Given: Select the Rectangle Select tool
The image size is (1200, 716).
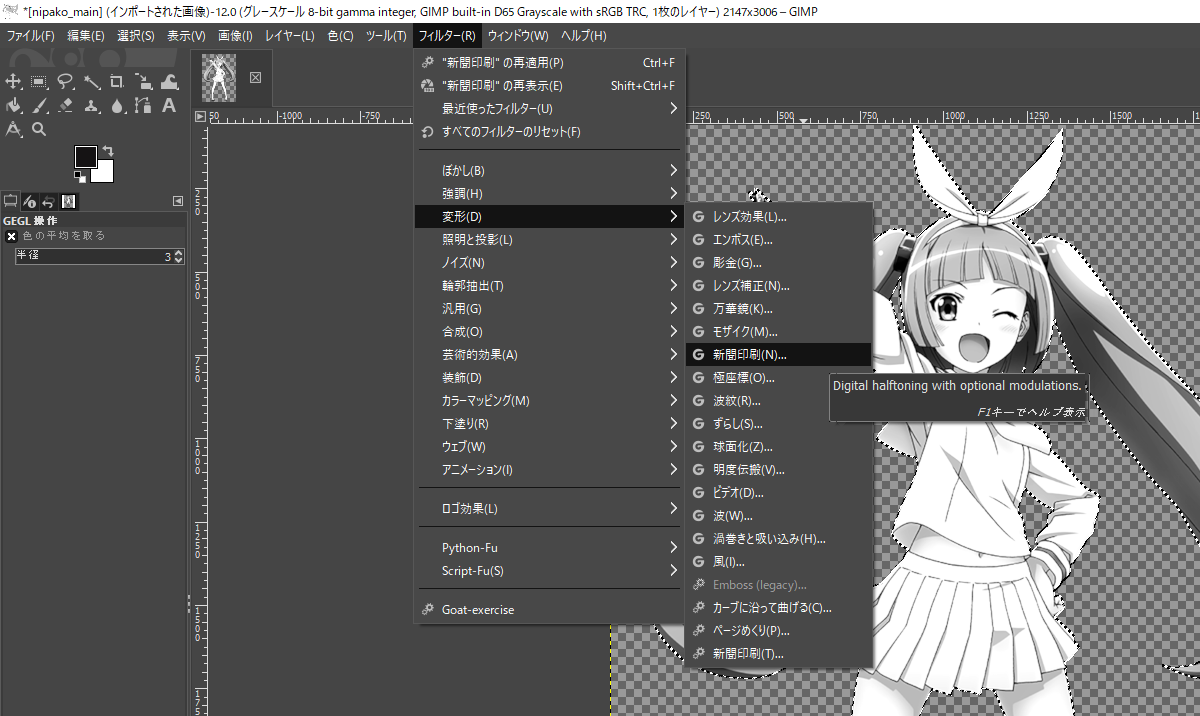Looking at the screenshot, I should point(40,82).
